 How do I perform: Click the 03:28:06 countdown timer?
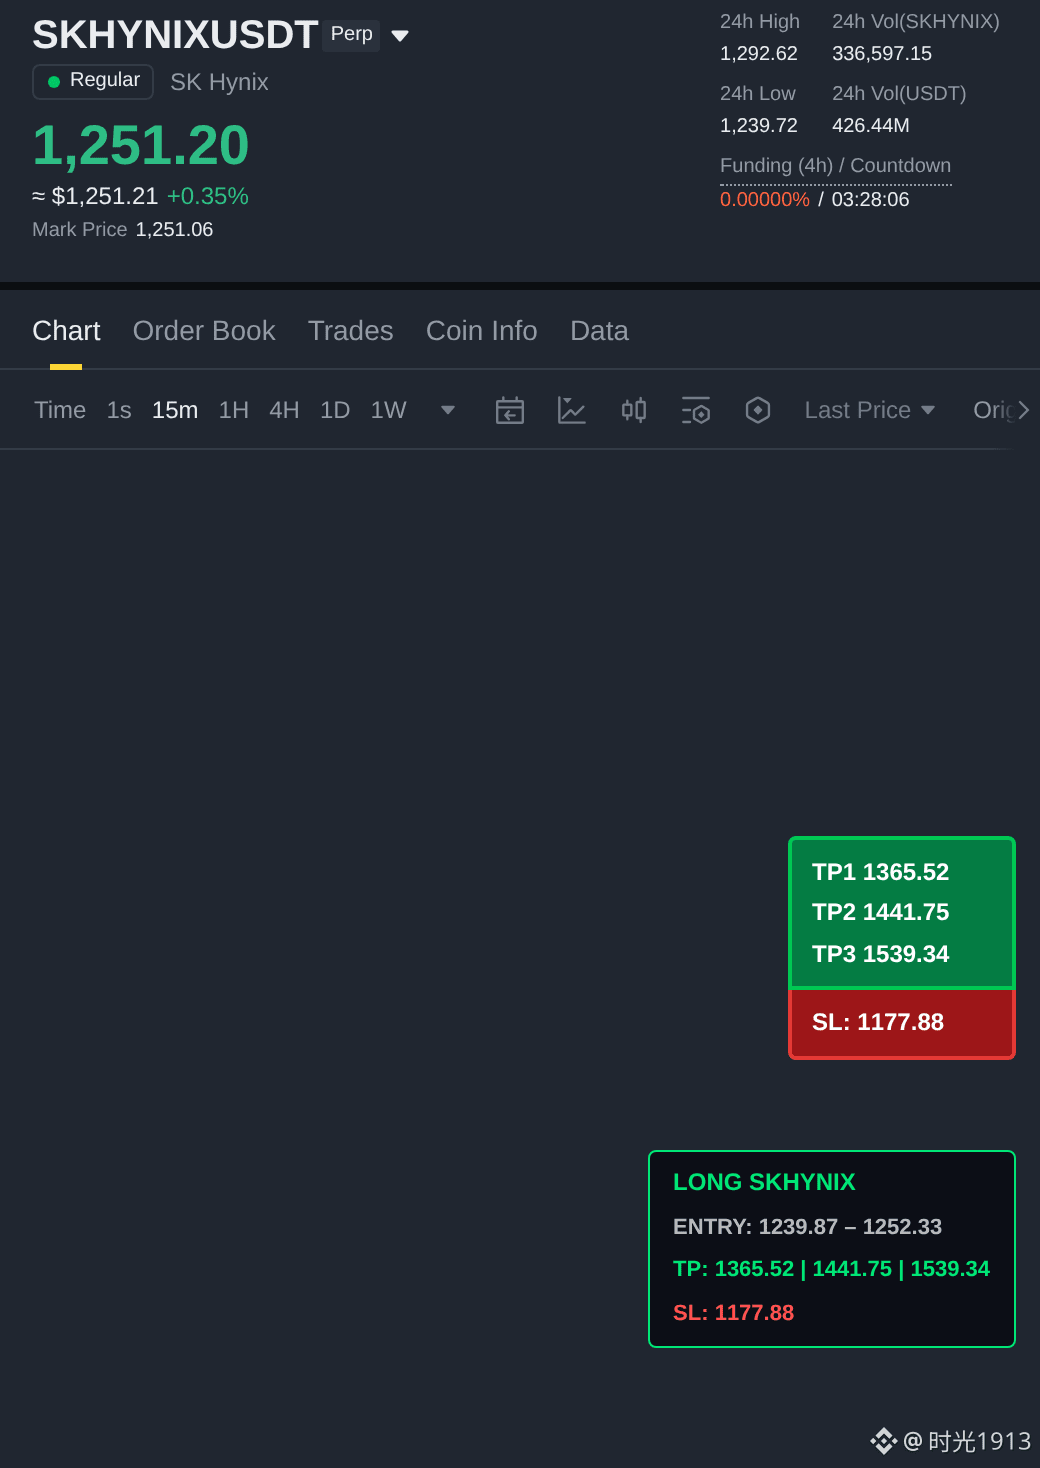[x=870, y=199]
